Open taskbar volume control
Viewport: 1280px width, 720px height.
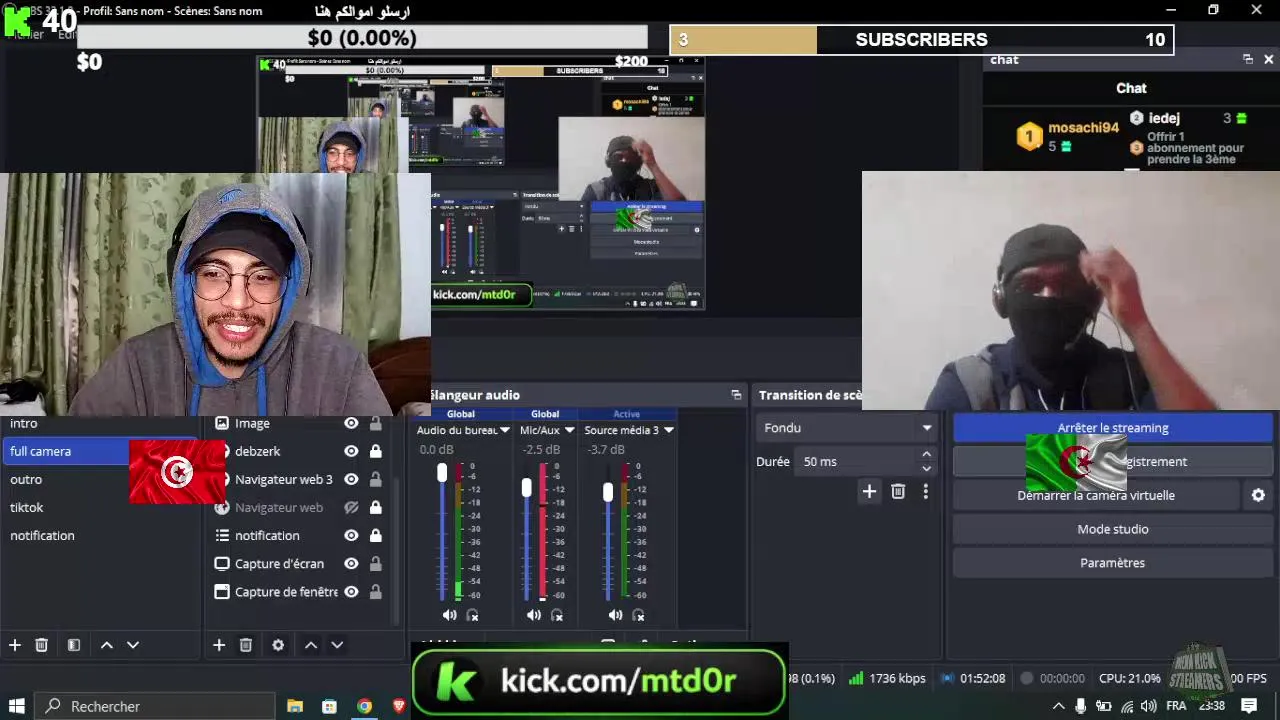point(1149,706)
